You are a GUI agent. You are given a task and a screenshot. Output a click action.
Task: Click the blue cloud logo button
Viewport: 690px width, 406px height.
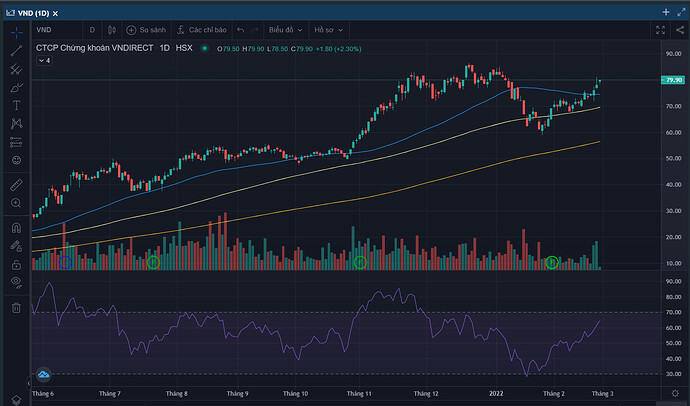[44, 374]
